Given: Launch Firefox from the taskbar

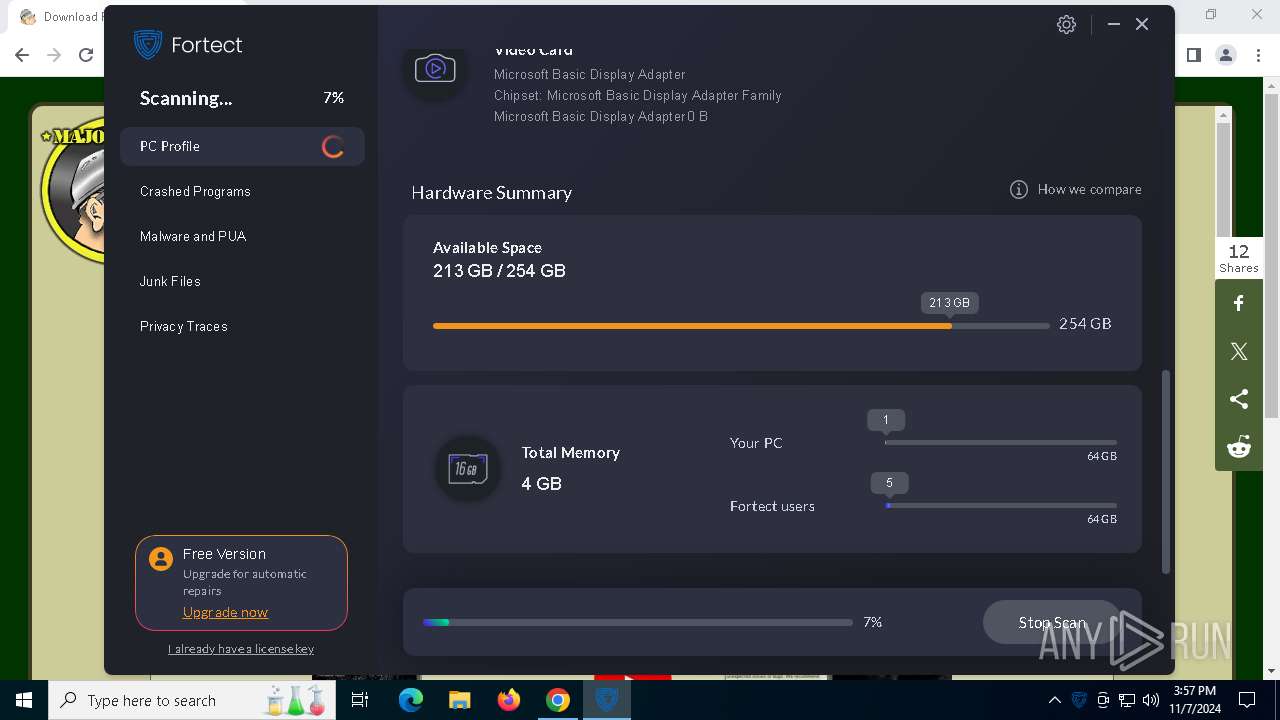Looking at the screenshot, I should 508,700.
